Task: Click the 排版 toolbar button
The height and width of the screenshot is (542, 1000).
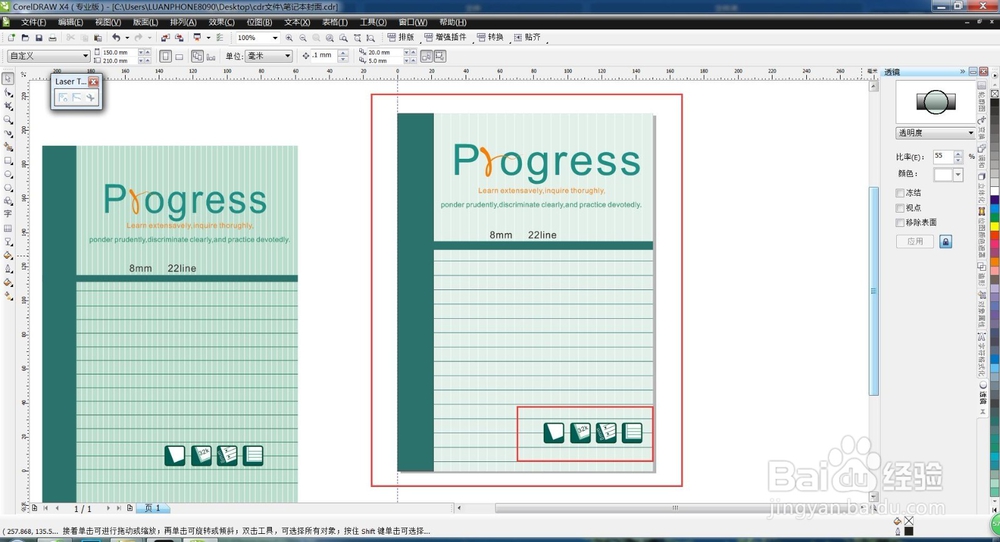Action: 401,38
